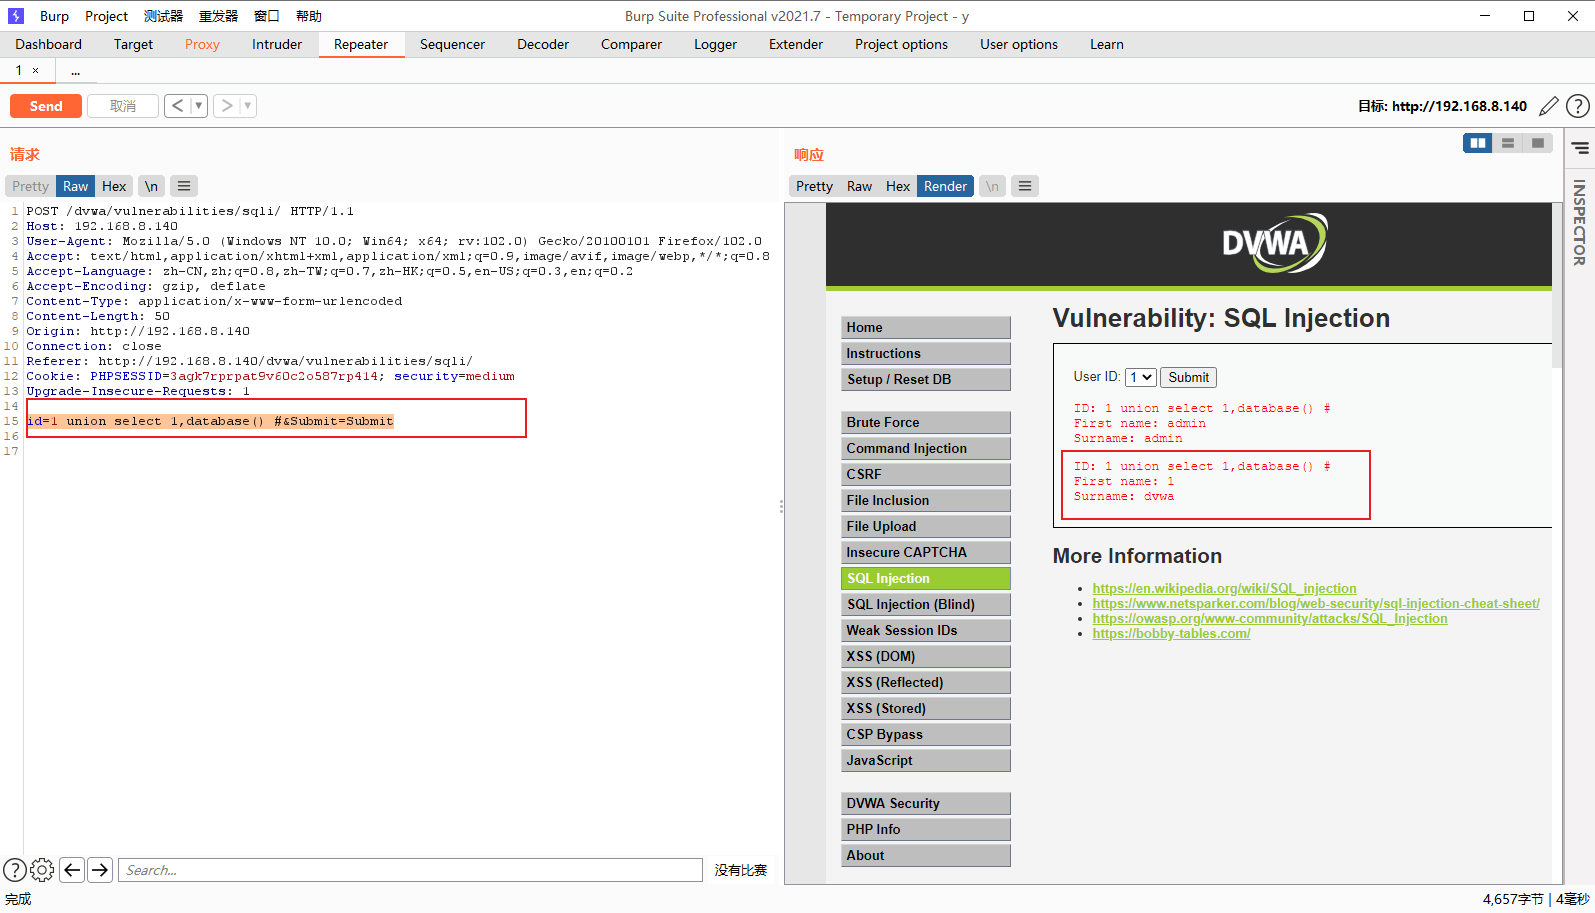This screenshot has height=913, width=1595.
Task: Expand the history-back dropdown arrow
Action: (198, 106)
